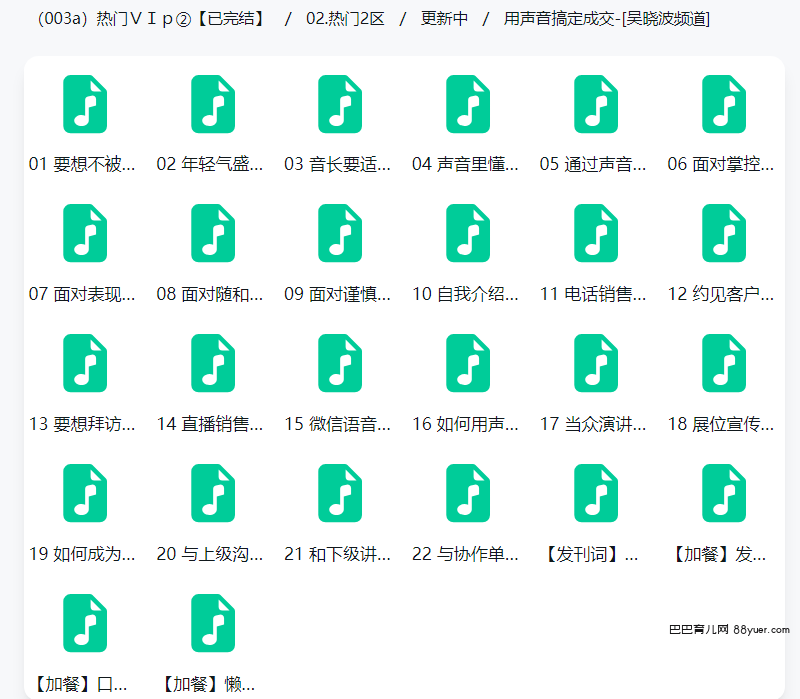Open the title '15 微信语音...'
The image size is (800, 699).
tap(337, 424)
